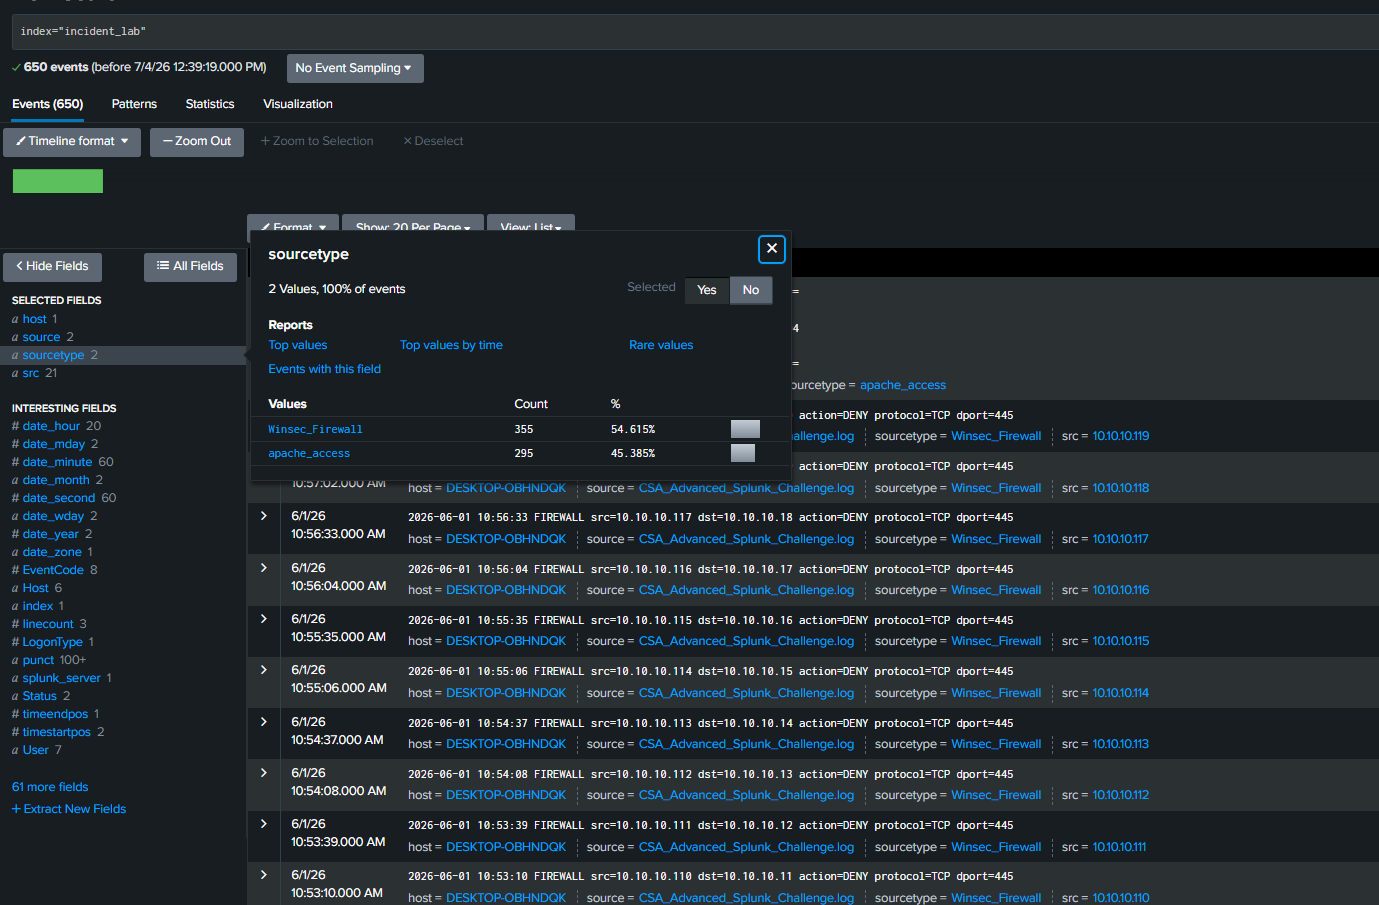1379x905 pixels.
Task: Click src value 10.10.10.117
Action: [x=1120, y=539]
